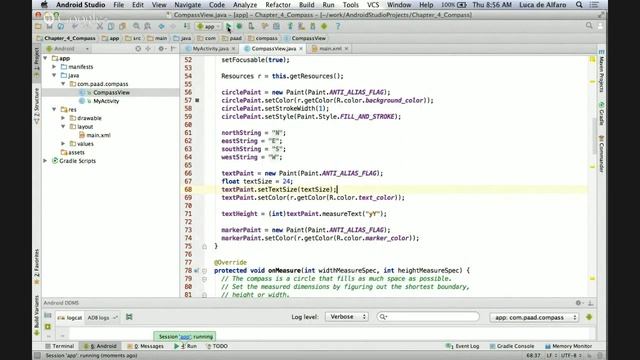Open the Terminal tool window
Image resolution: width=640 pixels, height=360 pixels.
pyautogui.click(x=60, y=346)
